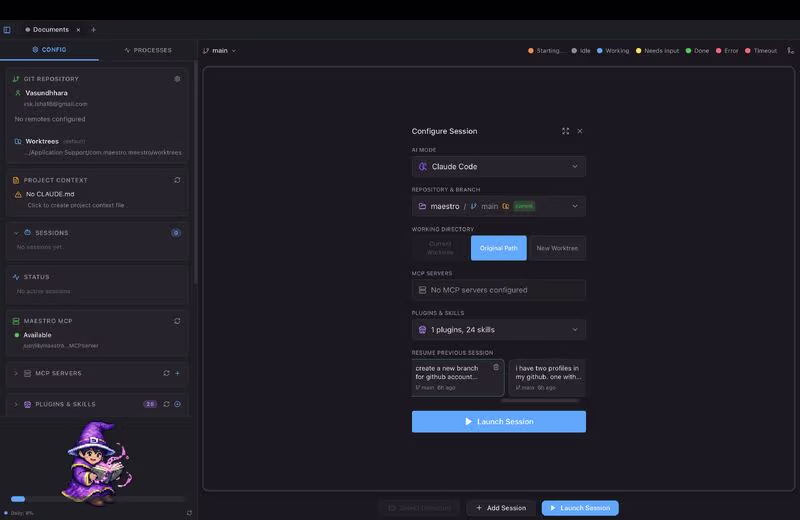Screen dimensions: 800x520
Task: Click the daily usage progress bar
Action: pyautogui.click(x=97, y=499)
